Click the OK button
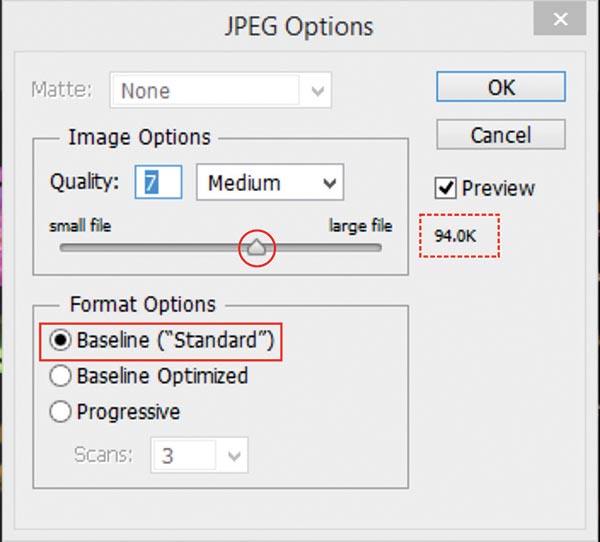Viewport: 600px width, 542px height. click(501, 86)
